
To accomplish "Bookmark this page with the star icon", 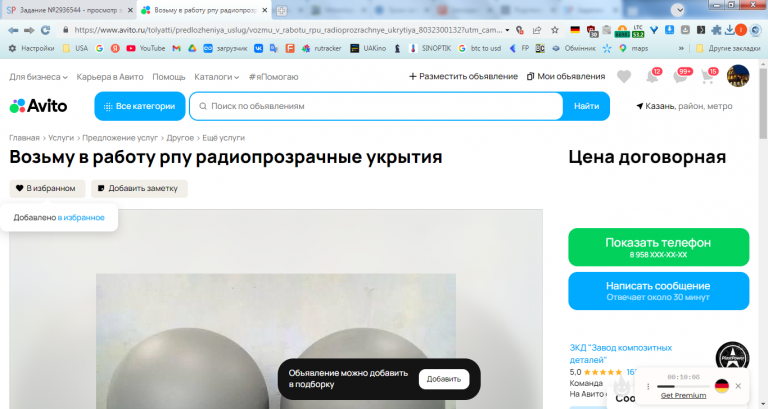I will pos(554,30).
